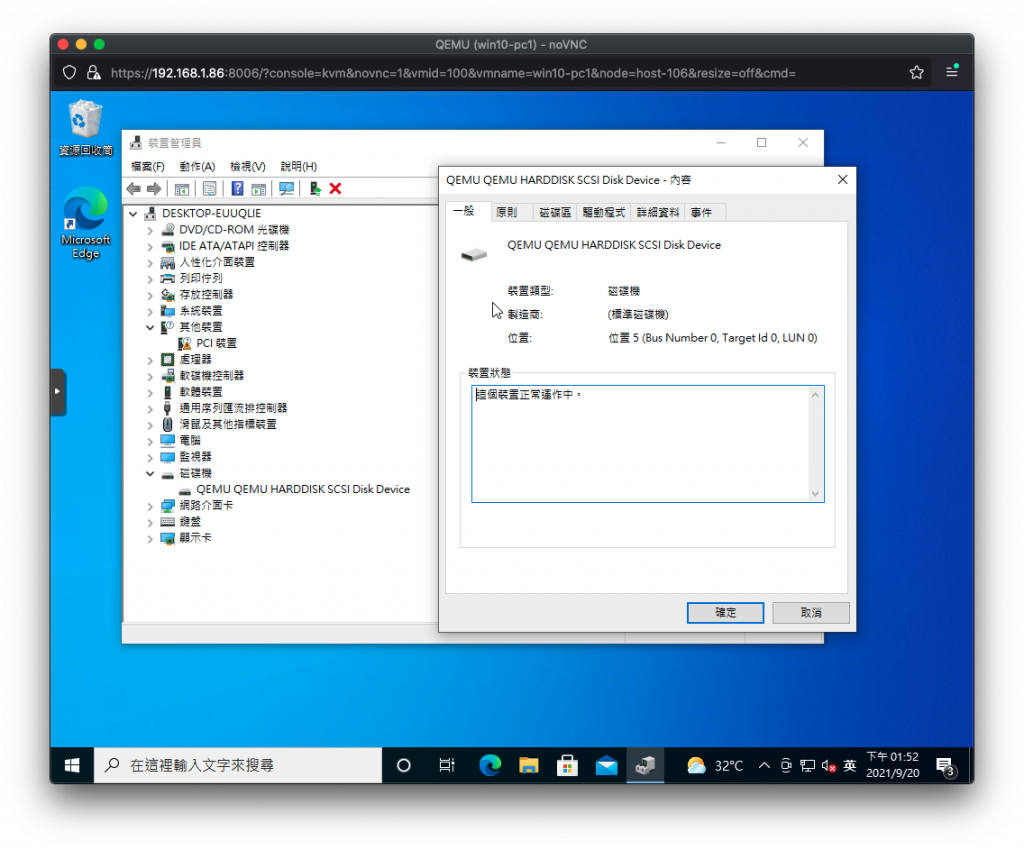Collapse DESKTOP-EUUQLIE root node
Image resolution: width=1024 pixels, height=850 pixels.
click(133, 213)
